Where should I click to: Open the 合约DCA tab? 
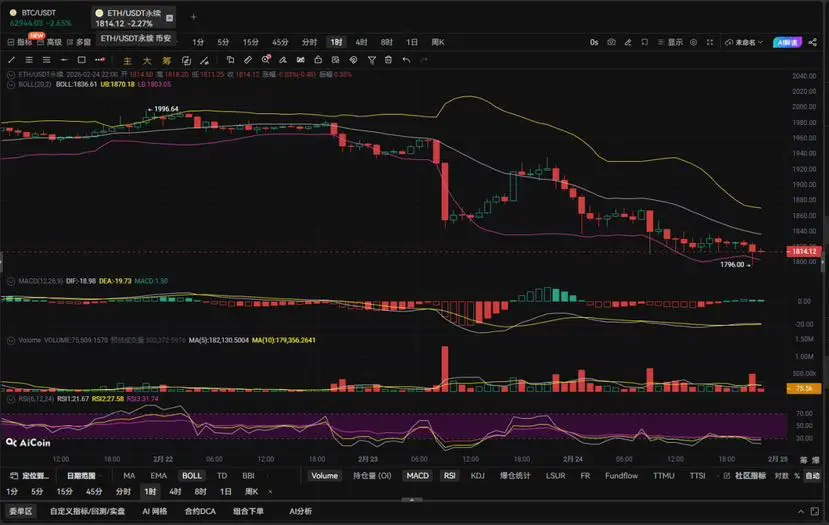pyautogui.click(x=200, y=511)
